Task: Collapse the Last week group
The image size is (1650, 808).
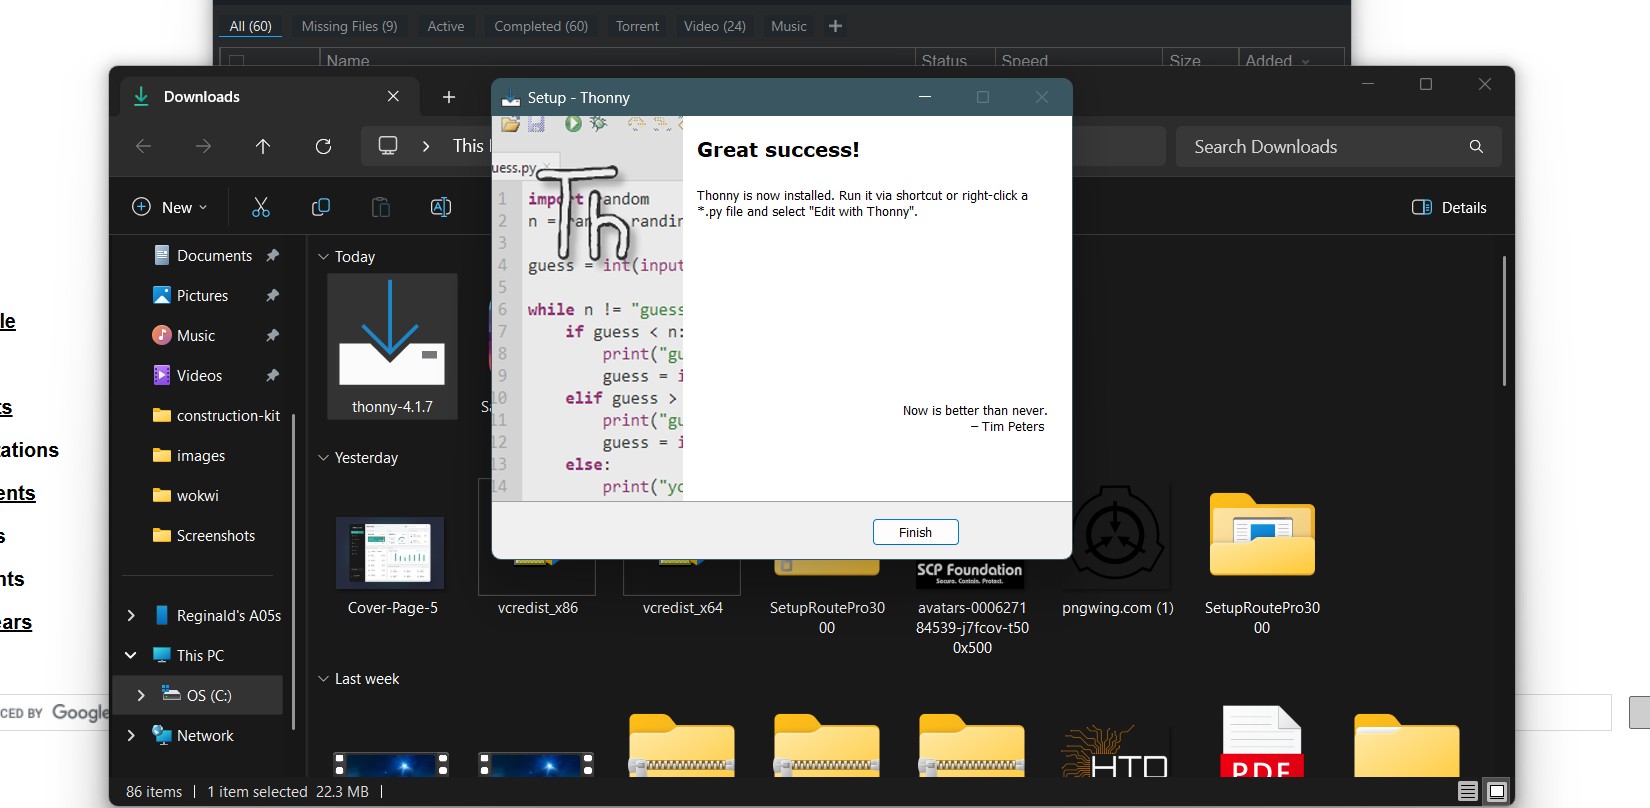Action: pos(323,679)
